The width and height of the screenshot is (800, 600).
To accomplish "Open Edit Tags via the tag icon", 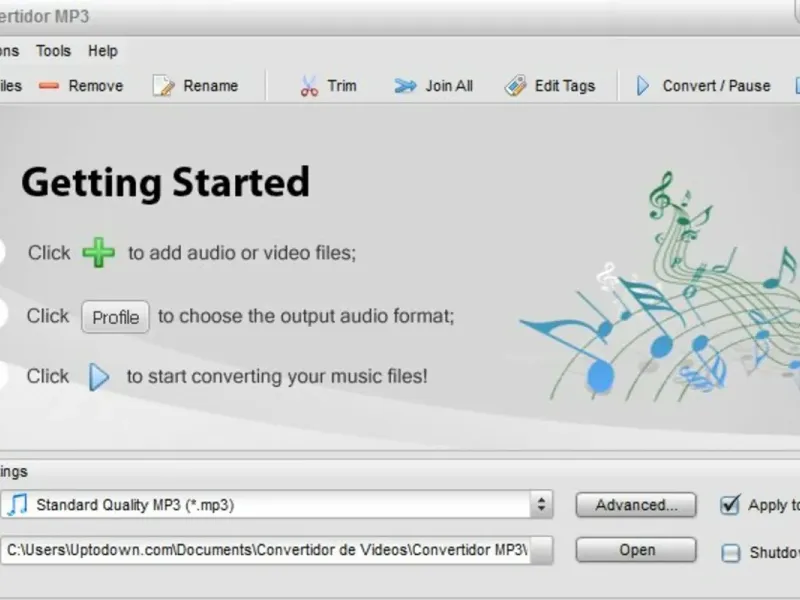I will point(515,86).
